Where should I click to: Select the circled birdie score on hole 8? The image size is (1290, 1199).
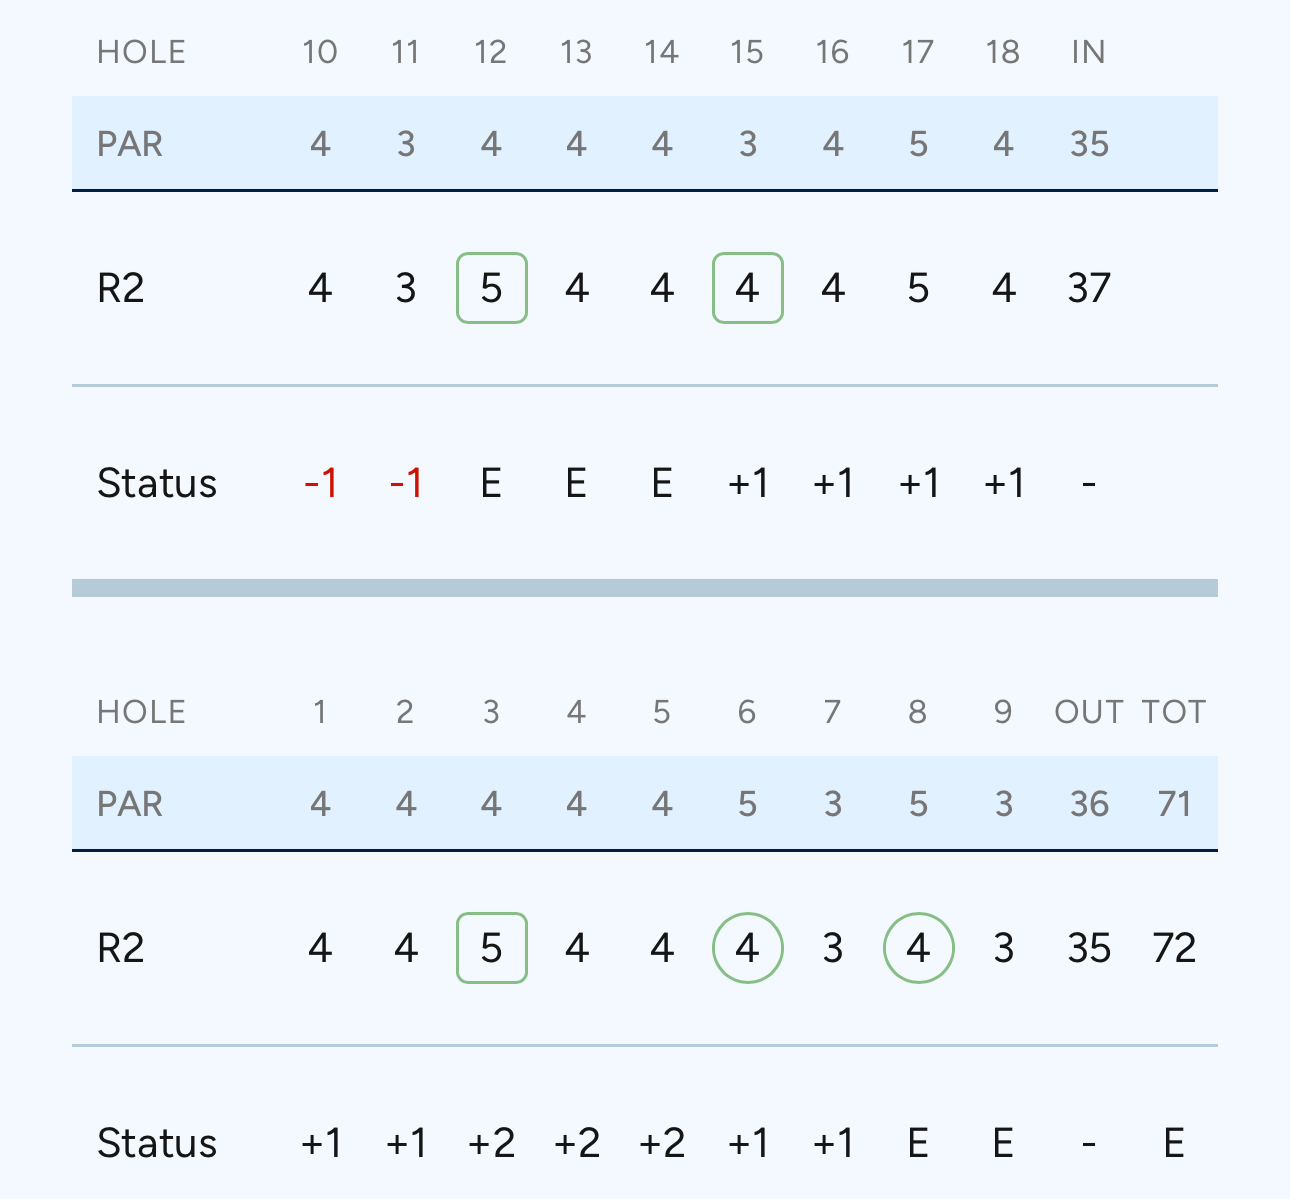[918, 948]
